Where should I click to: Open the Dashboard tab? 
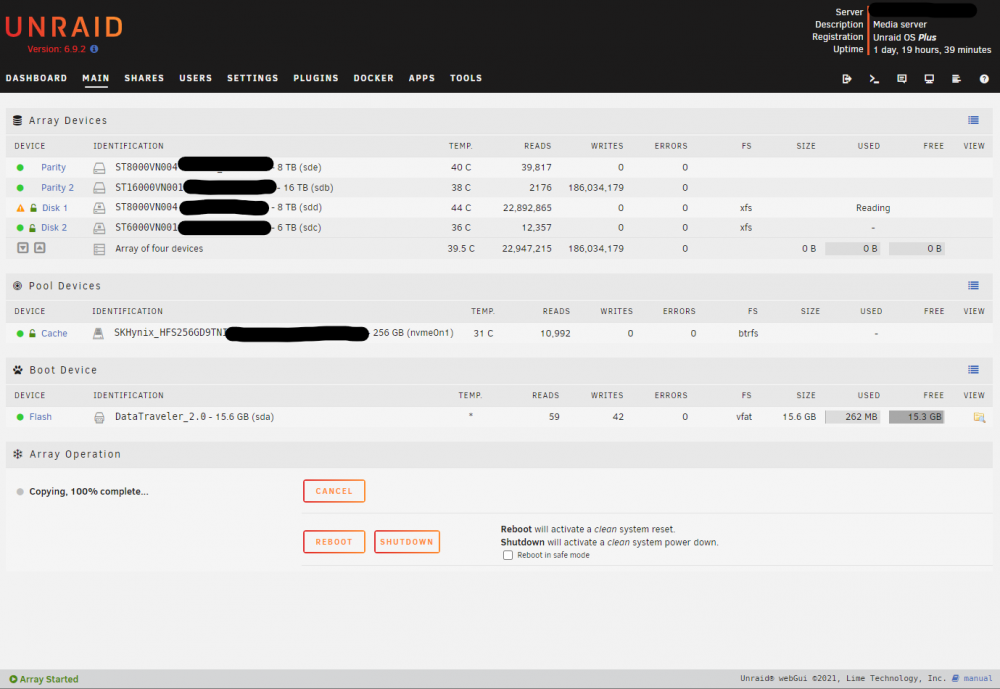coord(36,78)
